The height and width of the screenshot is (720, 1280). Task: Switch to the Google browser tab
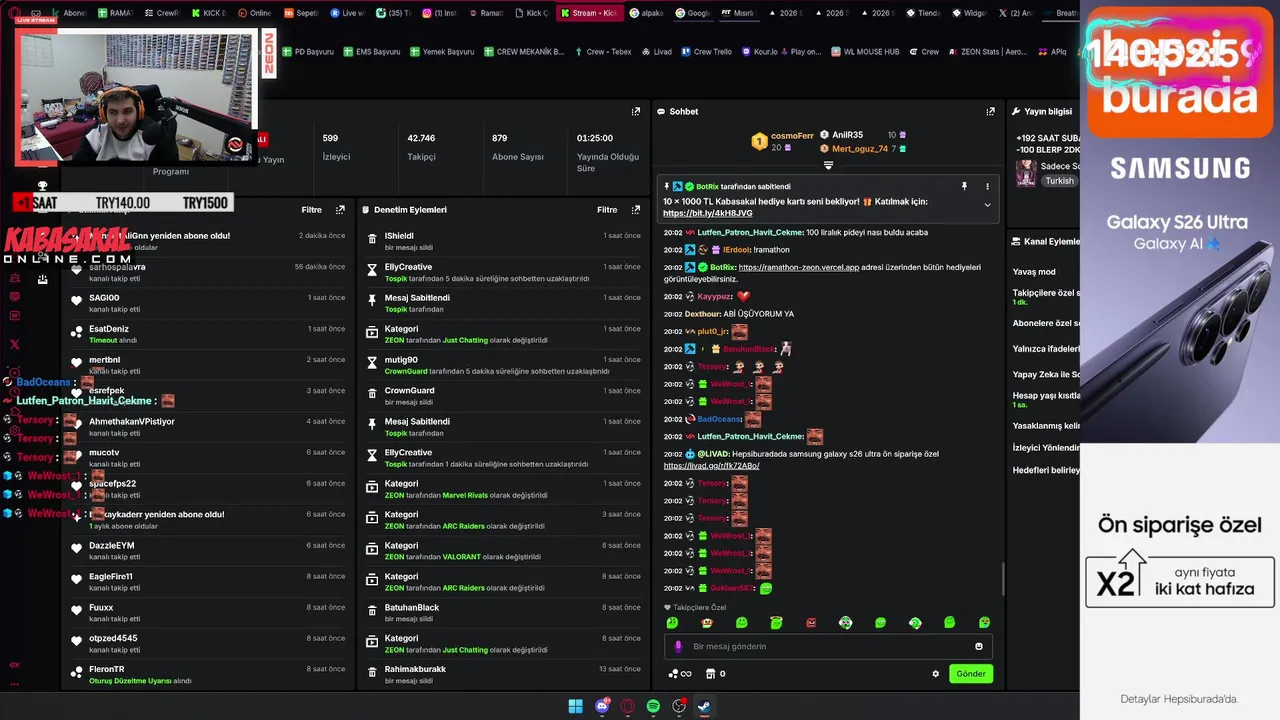(692, 13)
